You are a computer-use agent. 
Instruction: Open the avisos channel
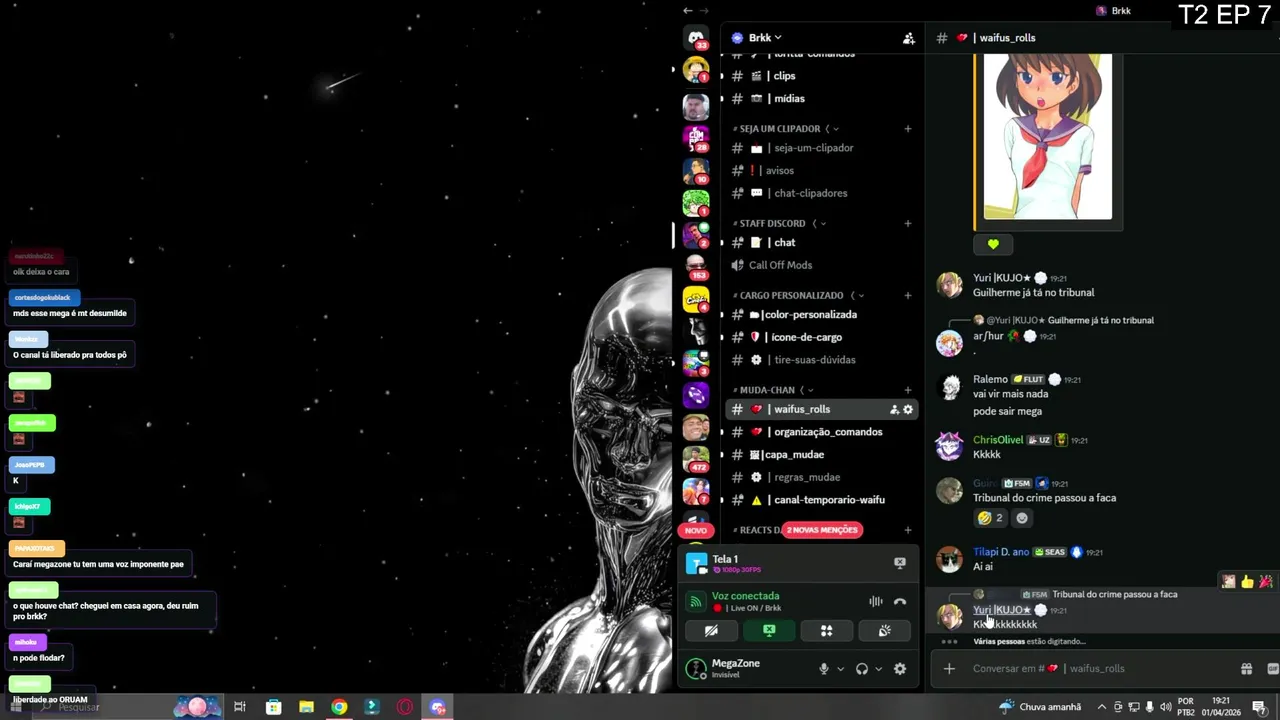click(822, 171)
